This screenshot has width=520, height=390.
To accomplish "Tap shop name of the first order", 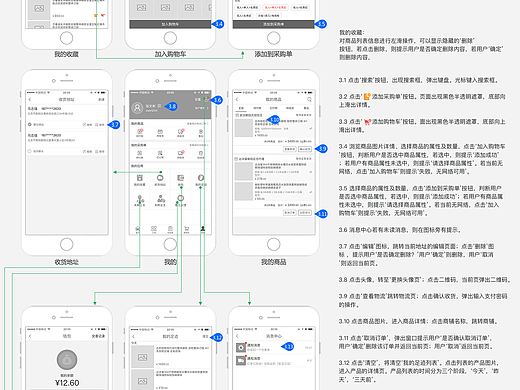I will 251,115.
